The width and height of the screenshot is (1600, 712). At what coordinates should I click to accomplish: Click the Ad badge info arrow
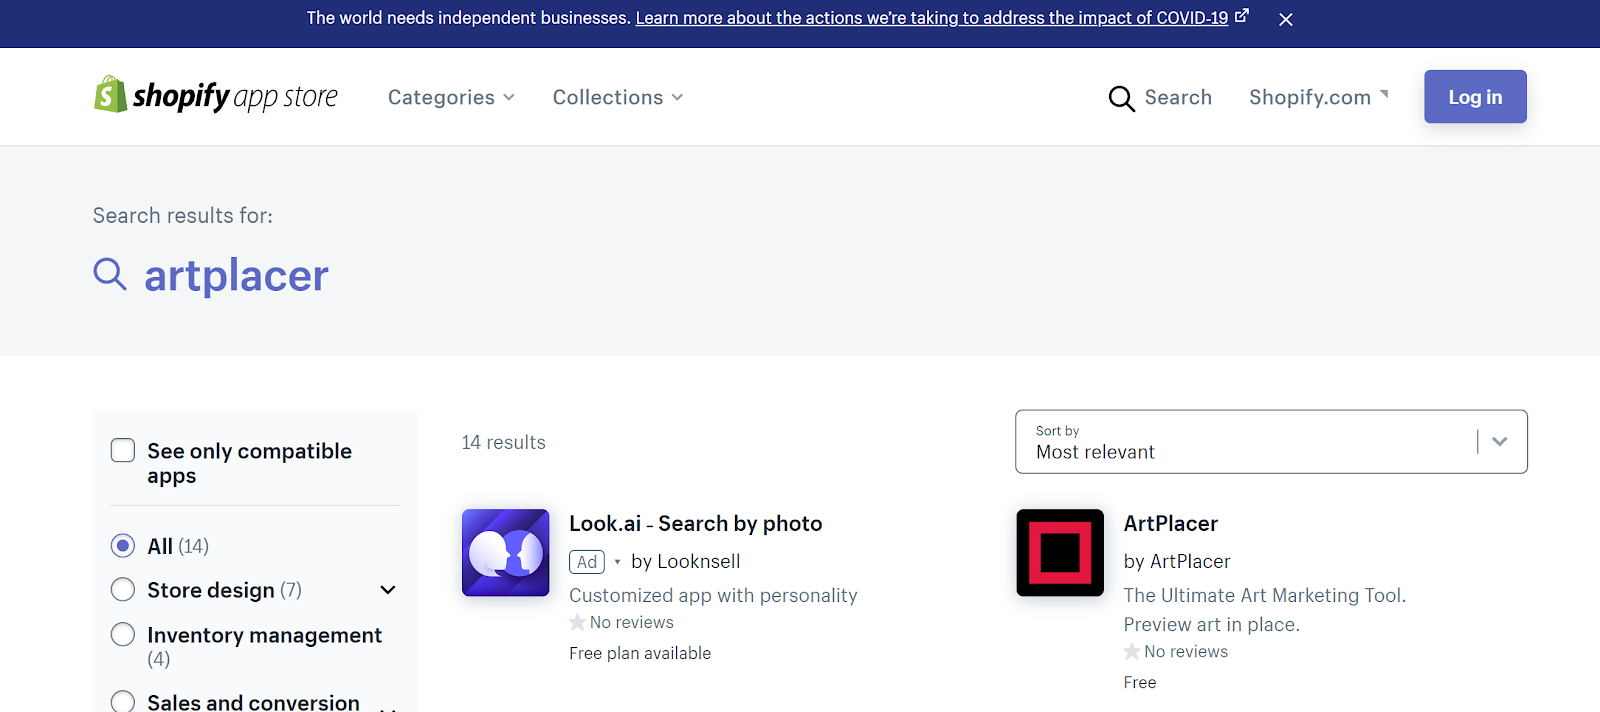pos(617,562)
